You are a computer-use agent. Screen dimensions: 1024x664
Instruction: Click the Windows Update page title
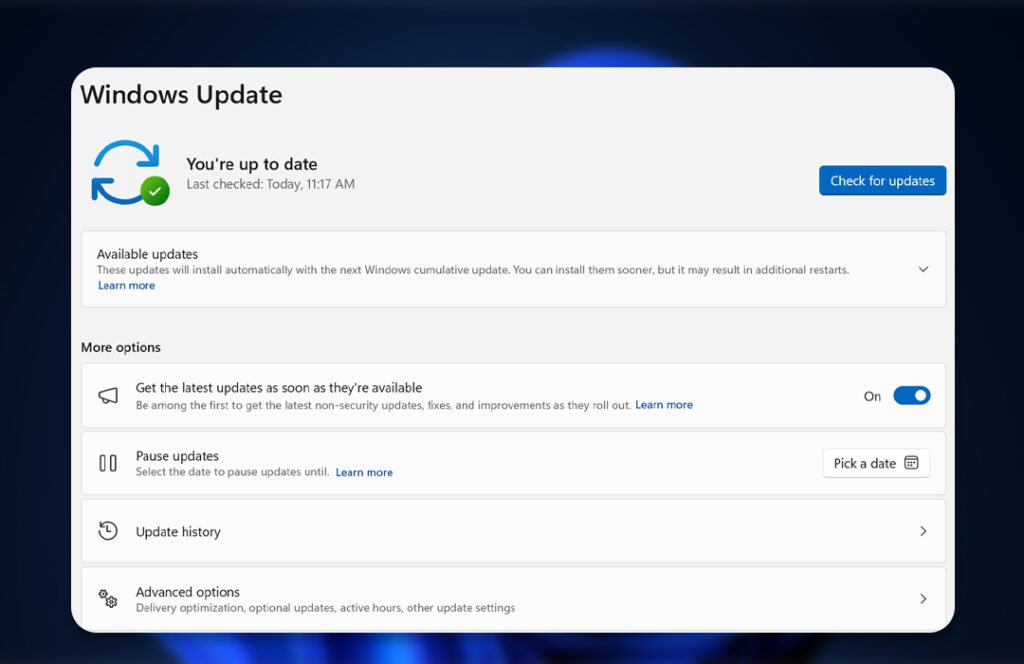coord(181,95)
